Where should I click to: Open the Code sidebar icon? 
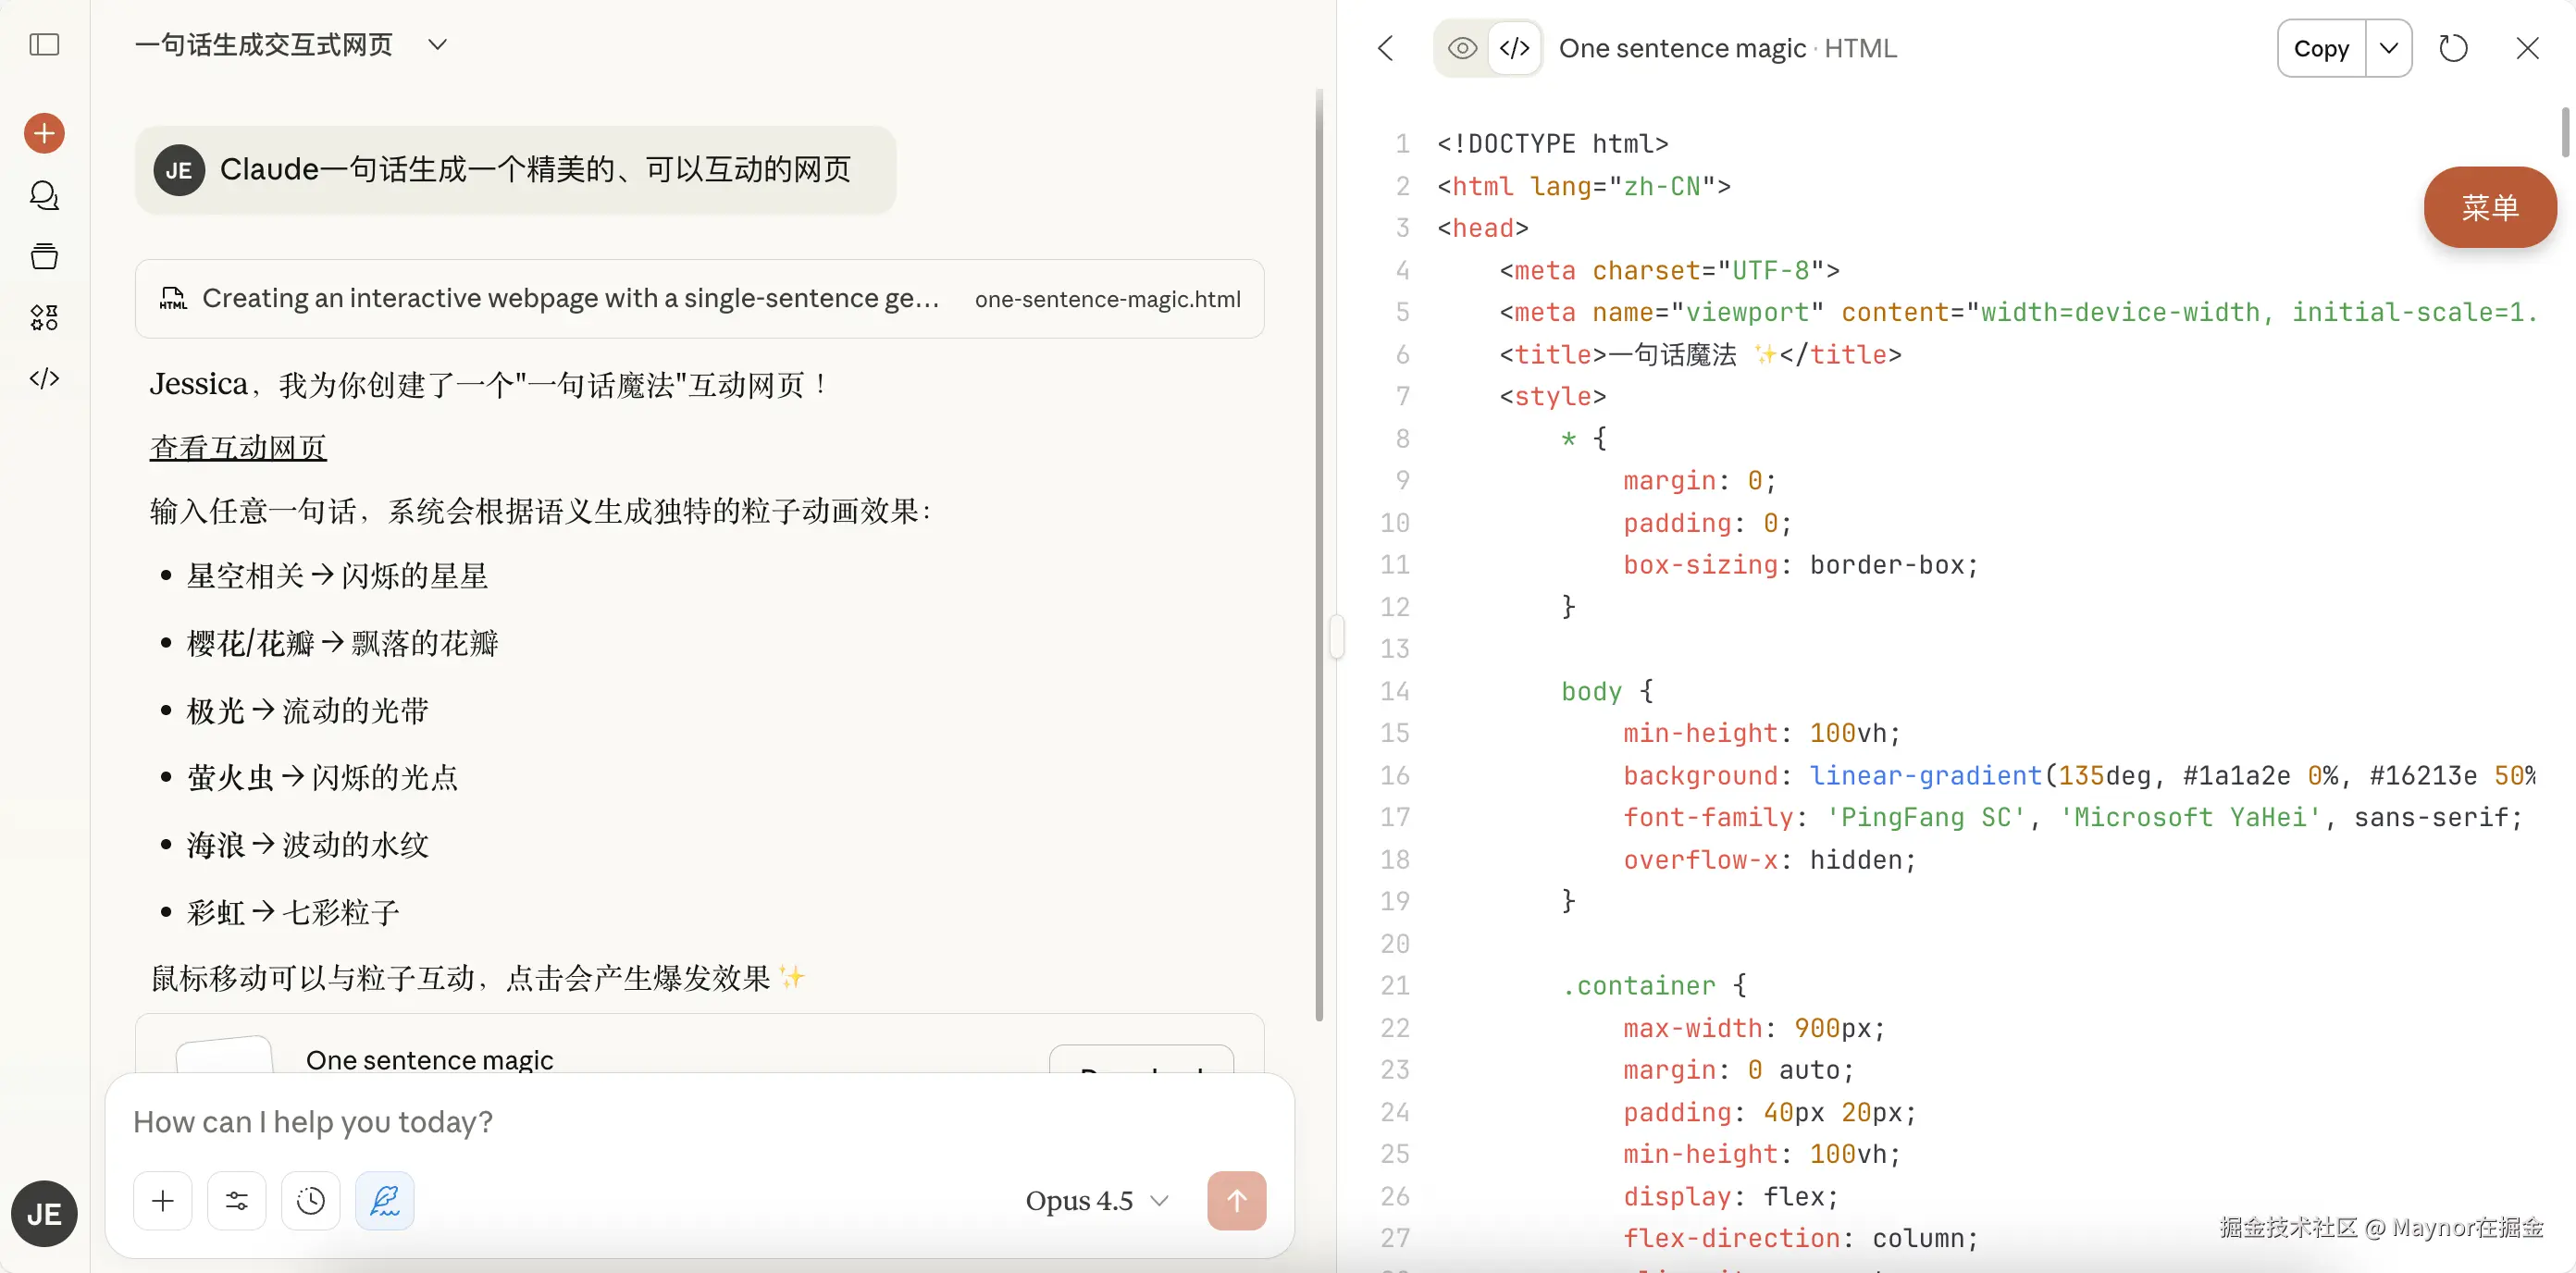[44, 378]
